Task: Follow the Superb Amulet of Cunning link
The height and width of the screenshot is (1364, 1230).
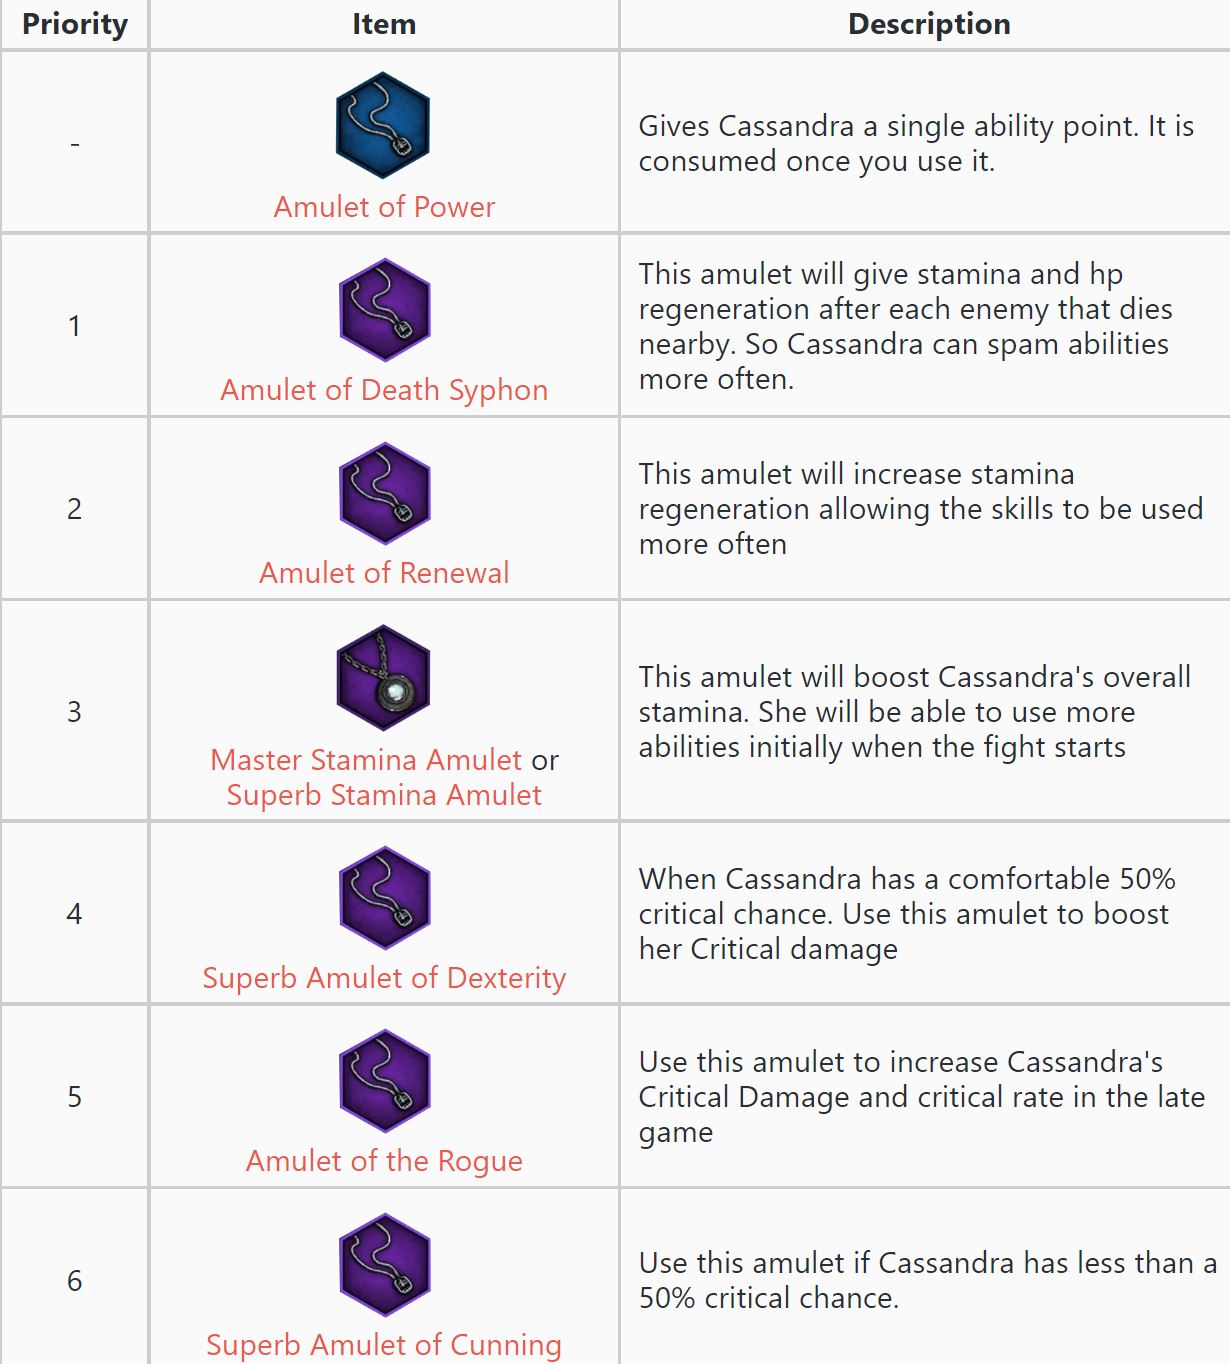Action: pos(384,1345)
